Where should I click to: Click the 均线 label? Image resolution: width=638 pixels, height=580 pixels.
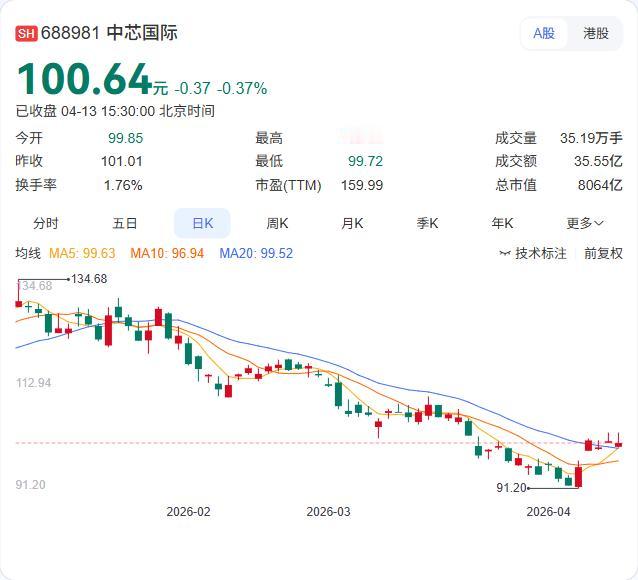pyautogui.click(x=28, y=253)
